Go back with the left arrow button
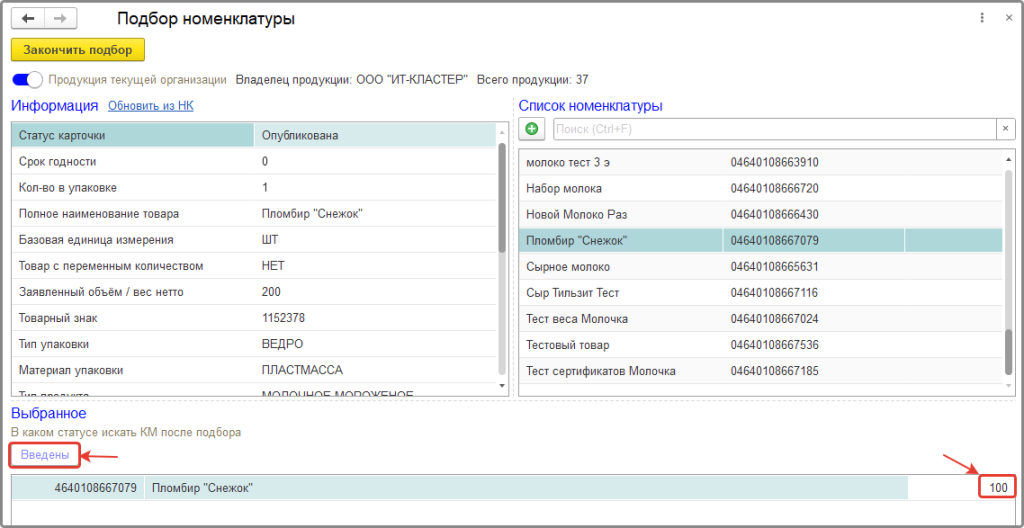 click(x=28, y=19)
